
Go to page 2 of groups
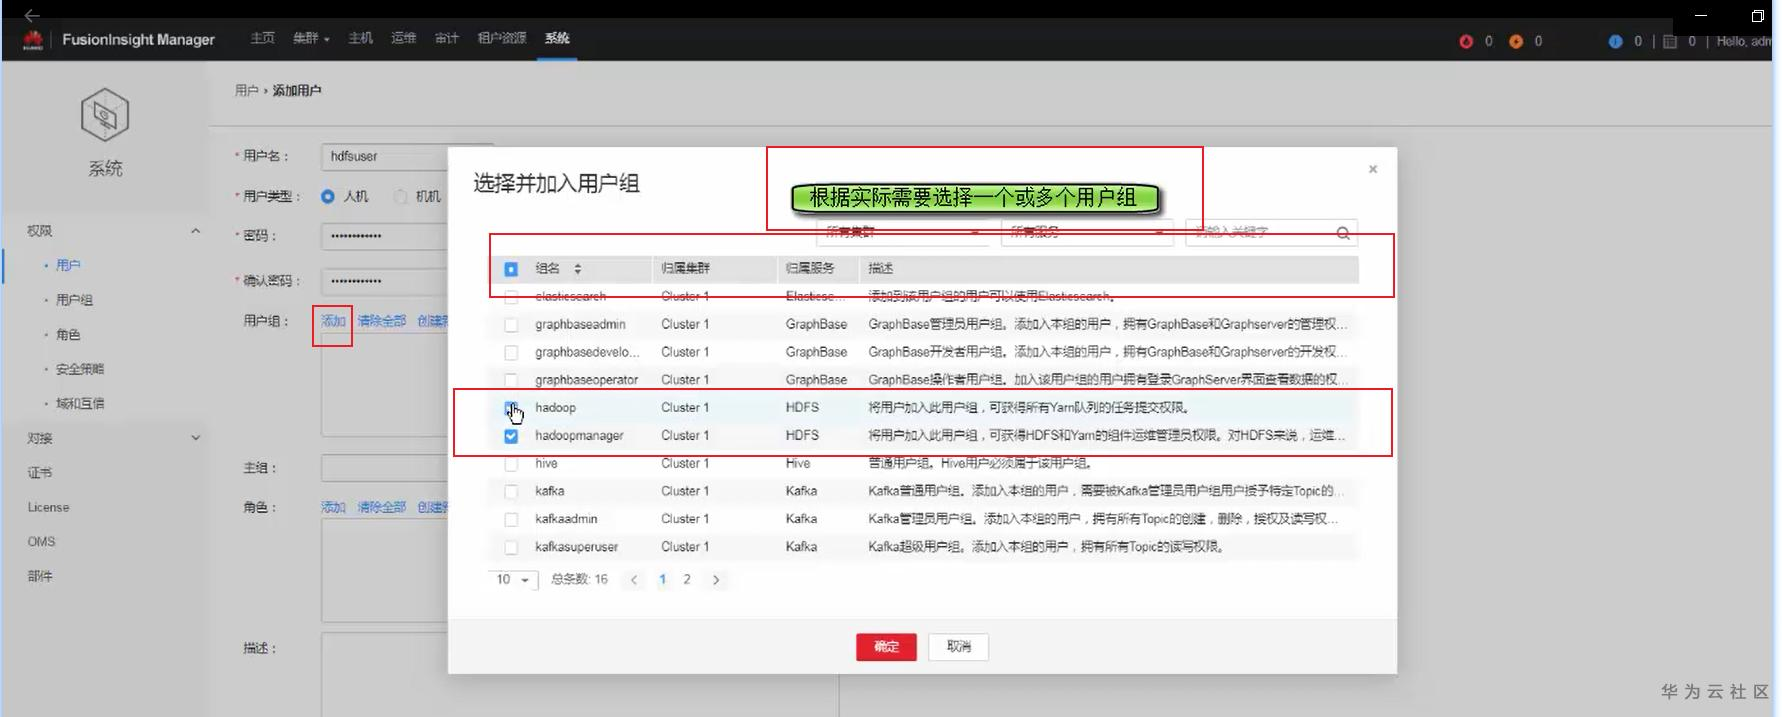[687, 580]
